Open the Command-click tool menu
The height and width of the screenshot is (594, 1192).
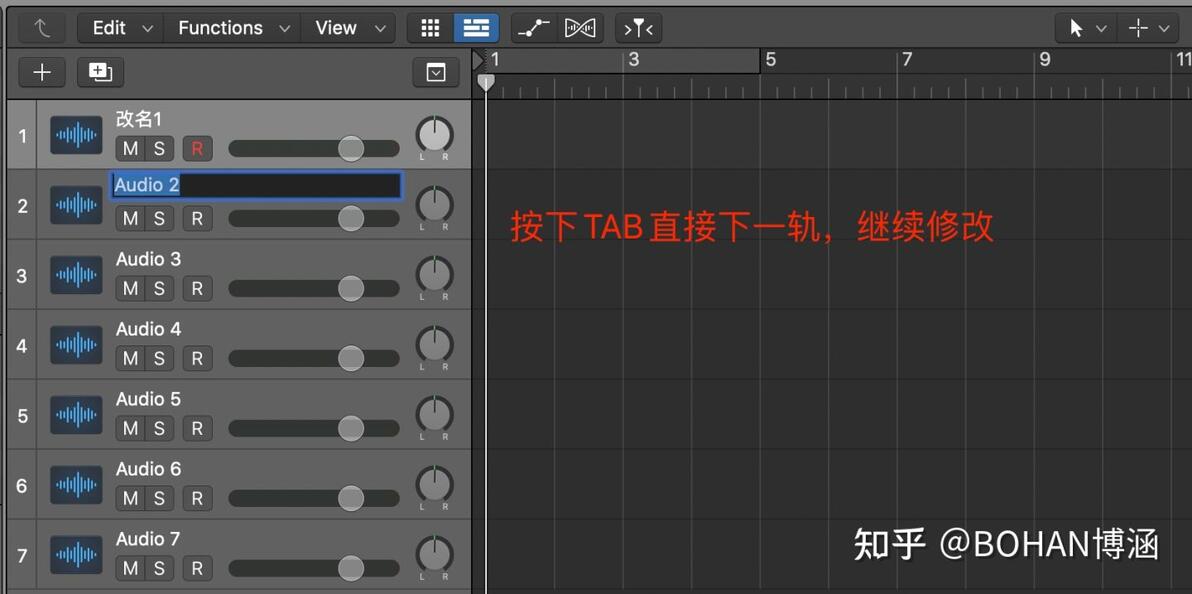coord(1148,28)
